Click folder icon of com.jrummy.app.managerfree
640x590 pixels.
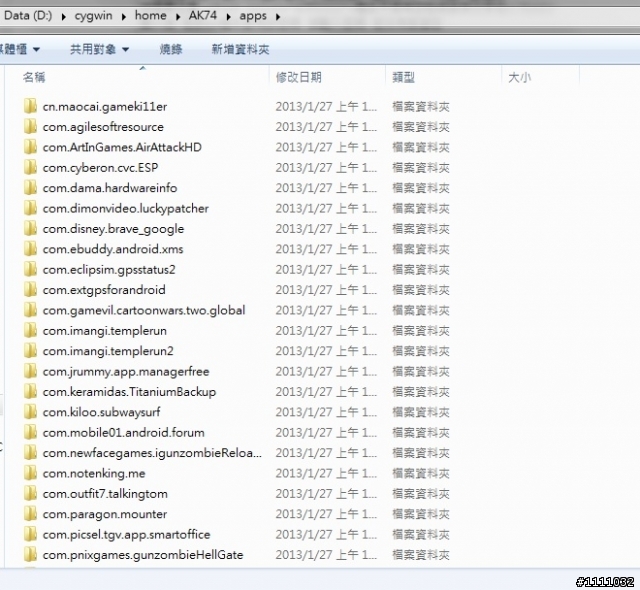pos(31,372)
